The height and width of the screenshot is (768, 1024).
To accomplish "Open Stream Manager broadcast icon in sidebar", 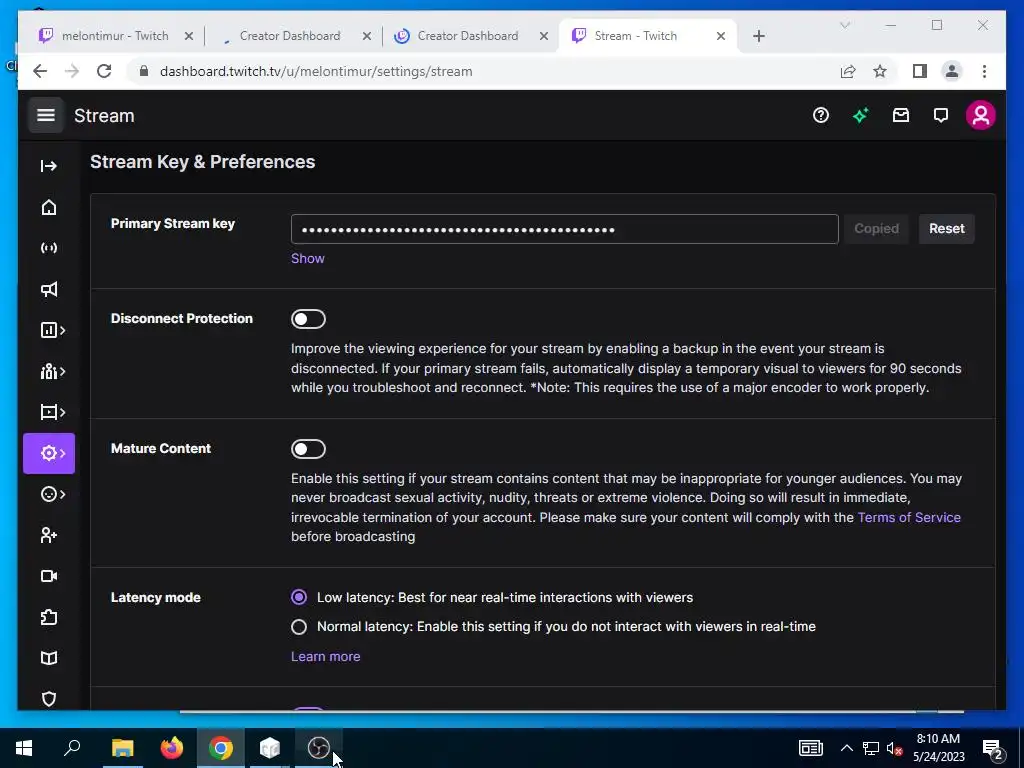I will point(49,248).
